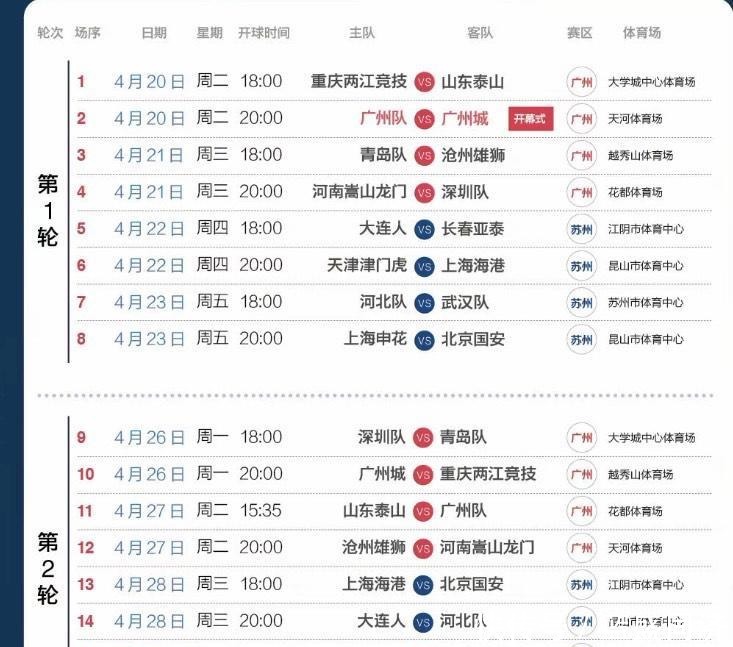
Task: Click stadium 天河体育场 in match 12
Action: point(635,548)
